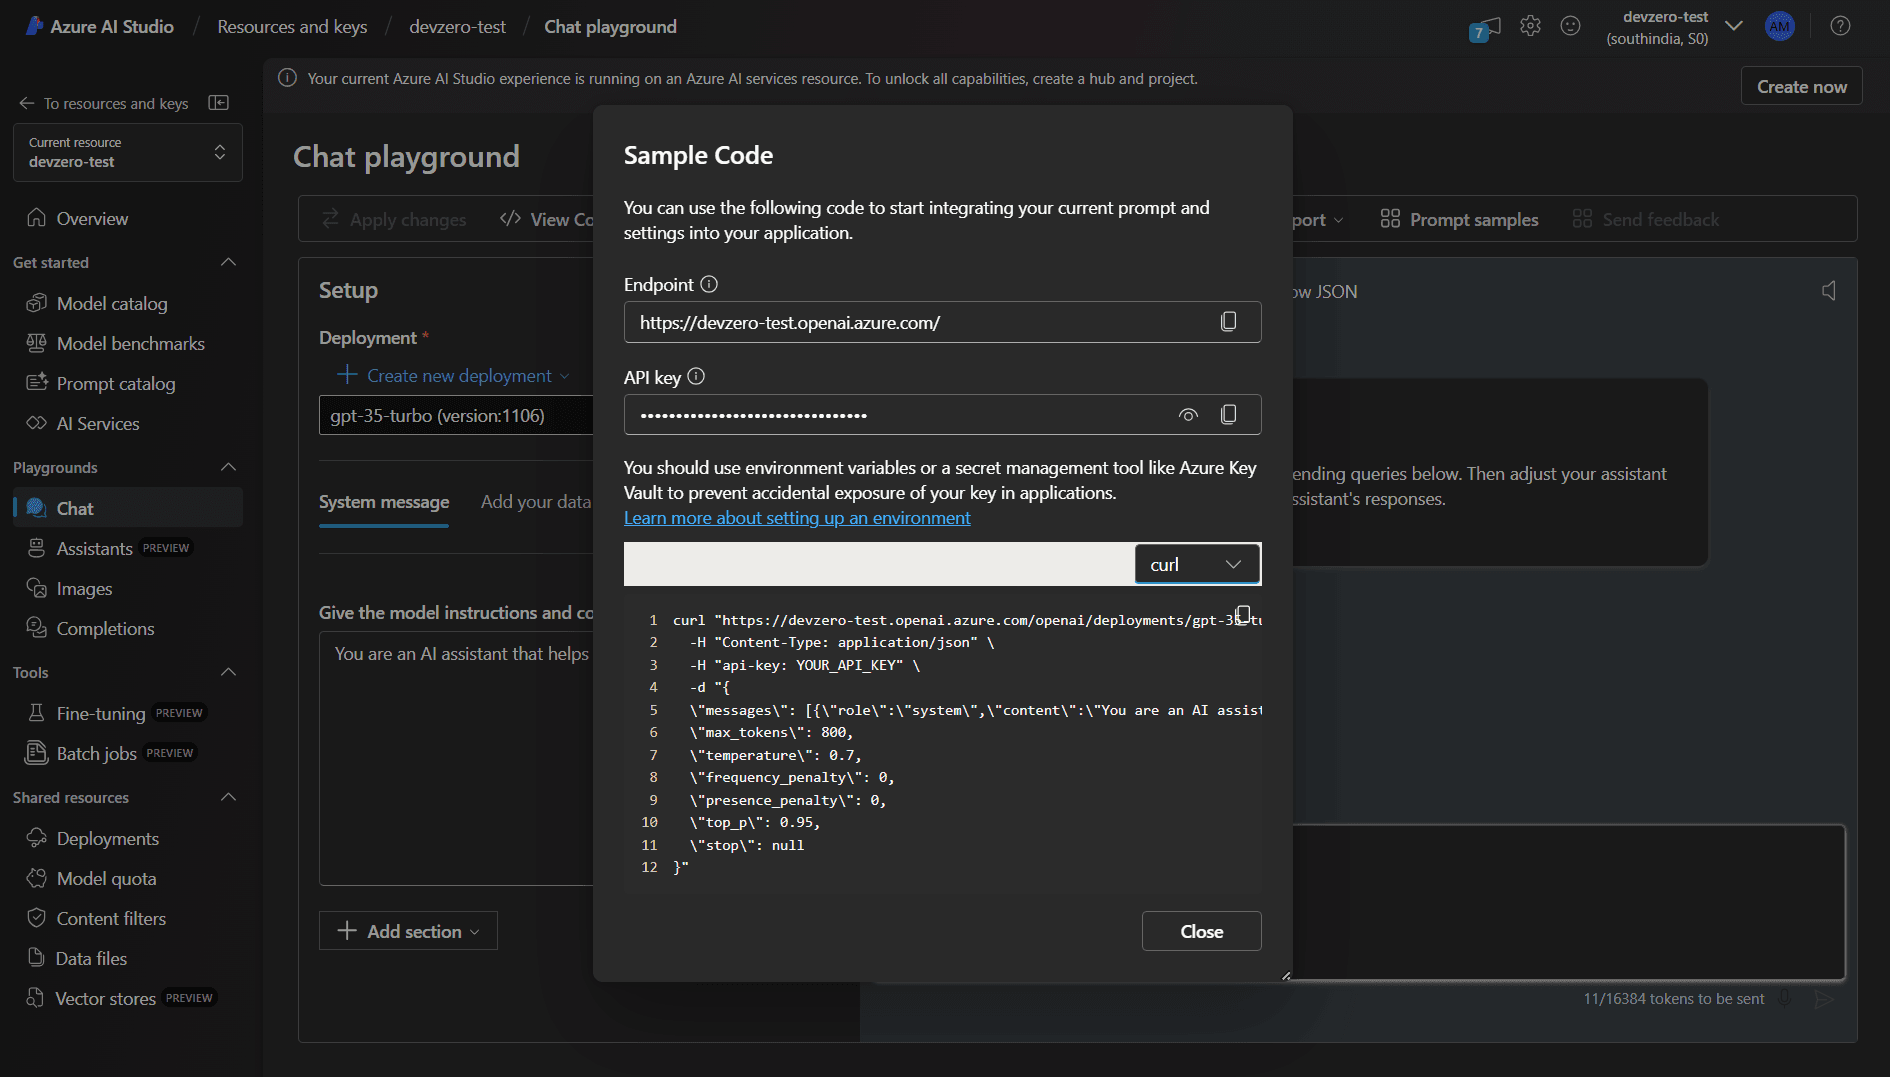This screenshot has height=1077, width=1890.
Task: Open the Model catalog from sidebar
Action: coord(111,303)
